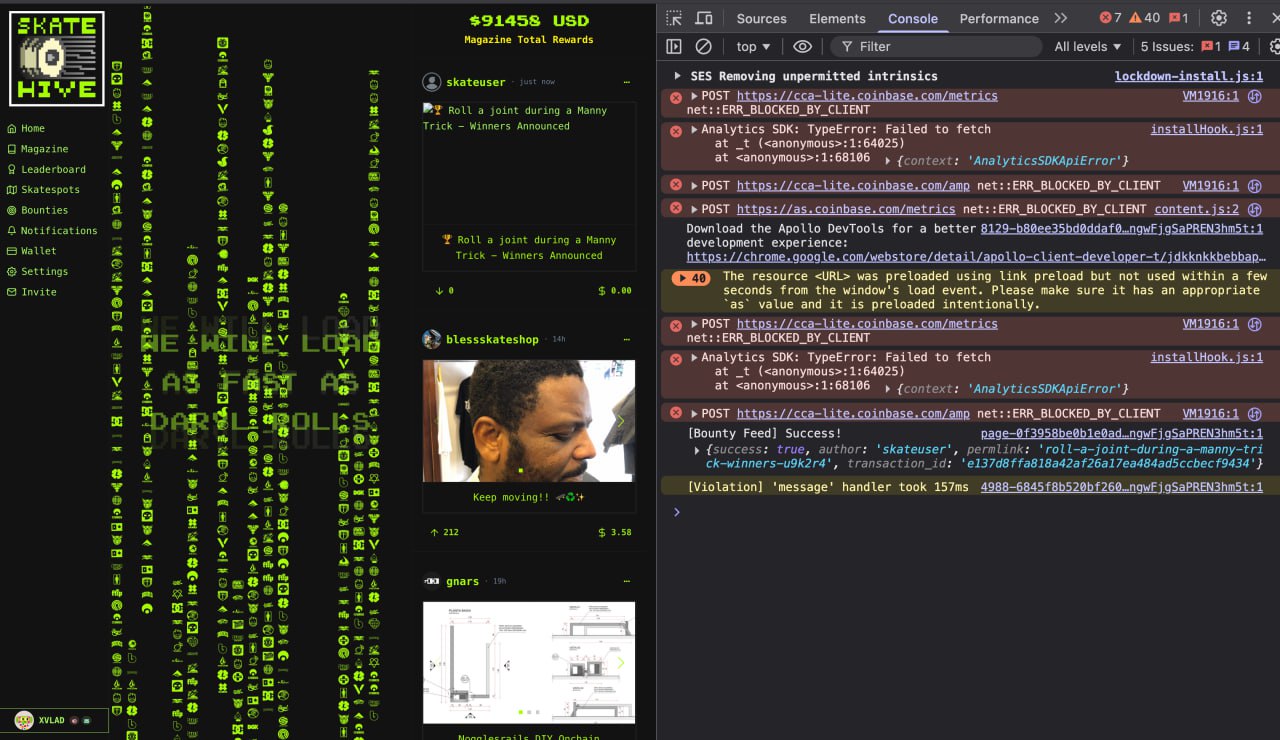This screenshot has height=740, width=1280.
Task: Expand the 40 grouped preload warnings
Action: click(692, 279)
